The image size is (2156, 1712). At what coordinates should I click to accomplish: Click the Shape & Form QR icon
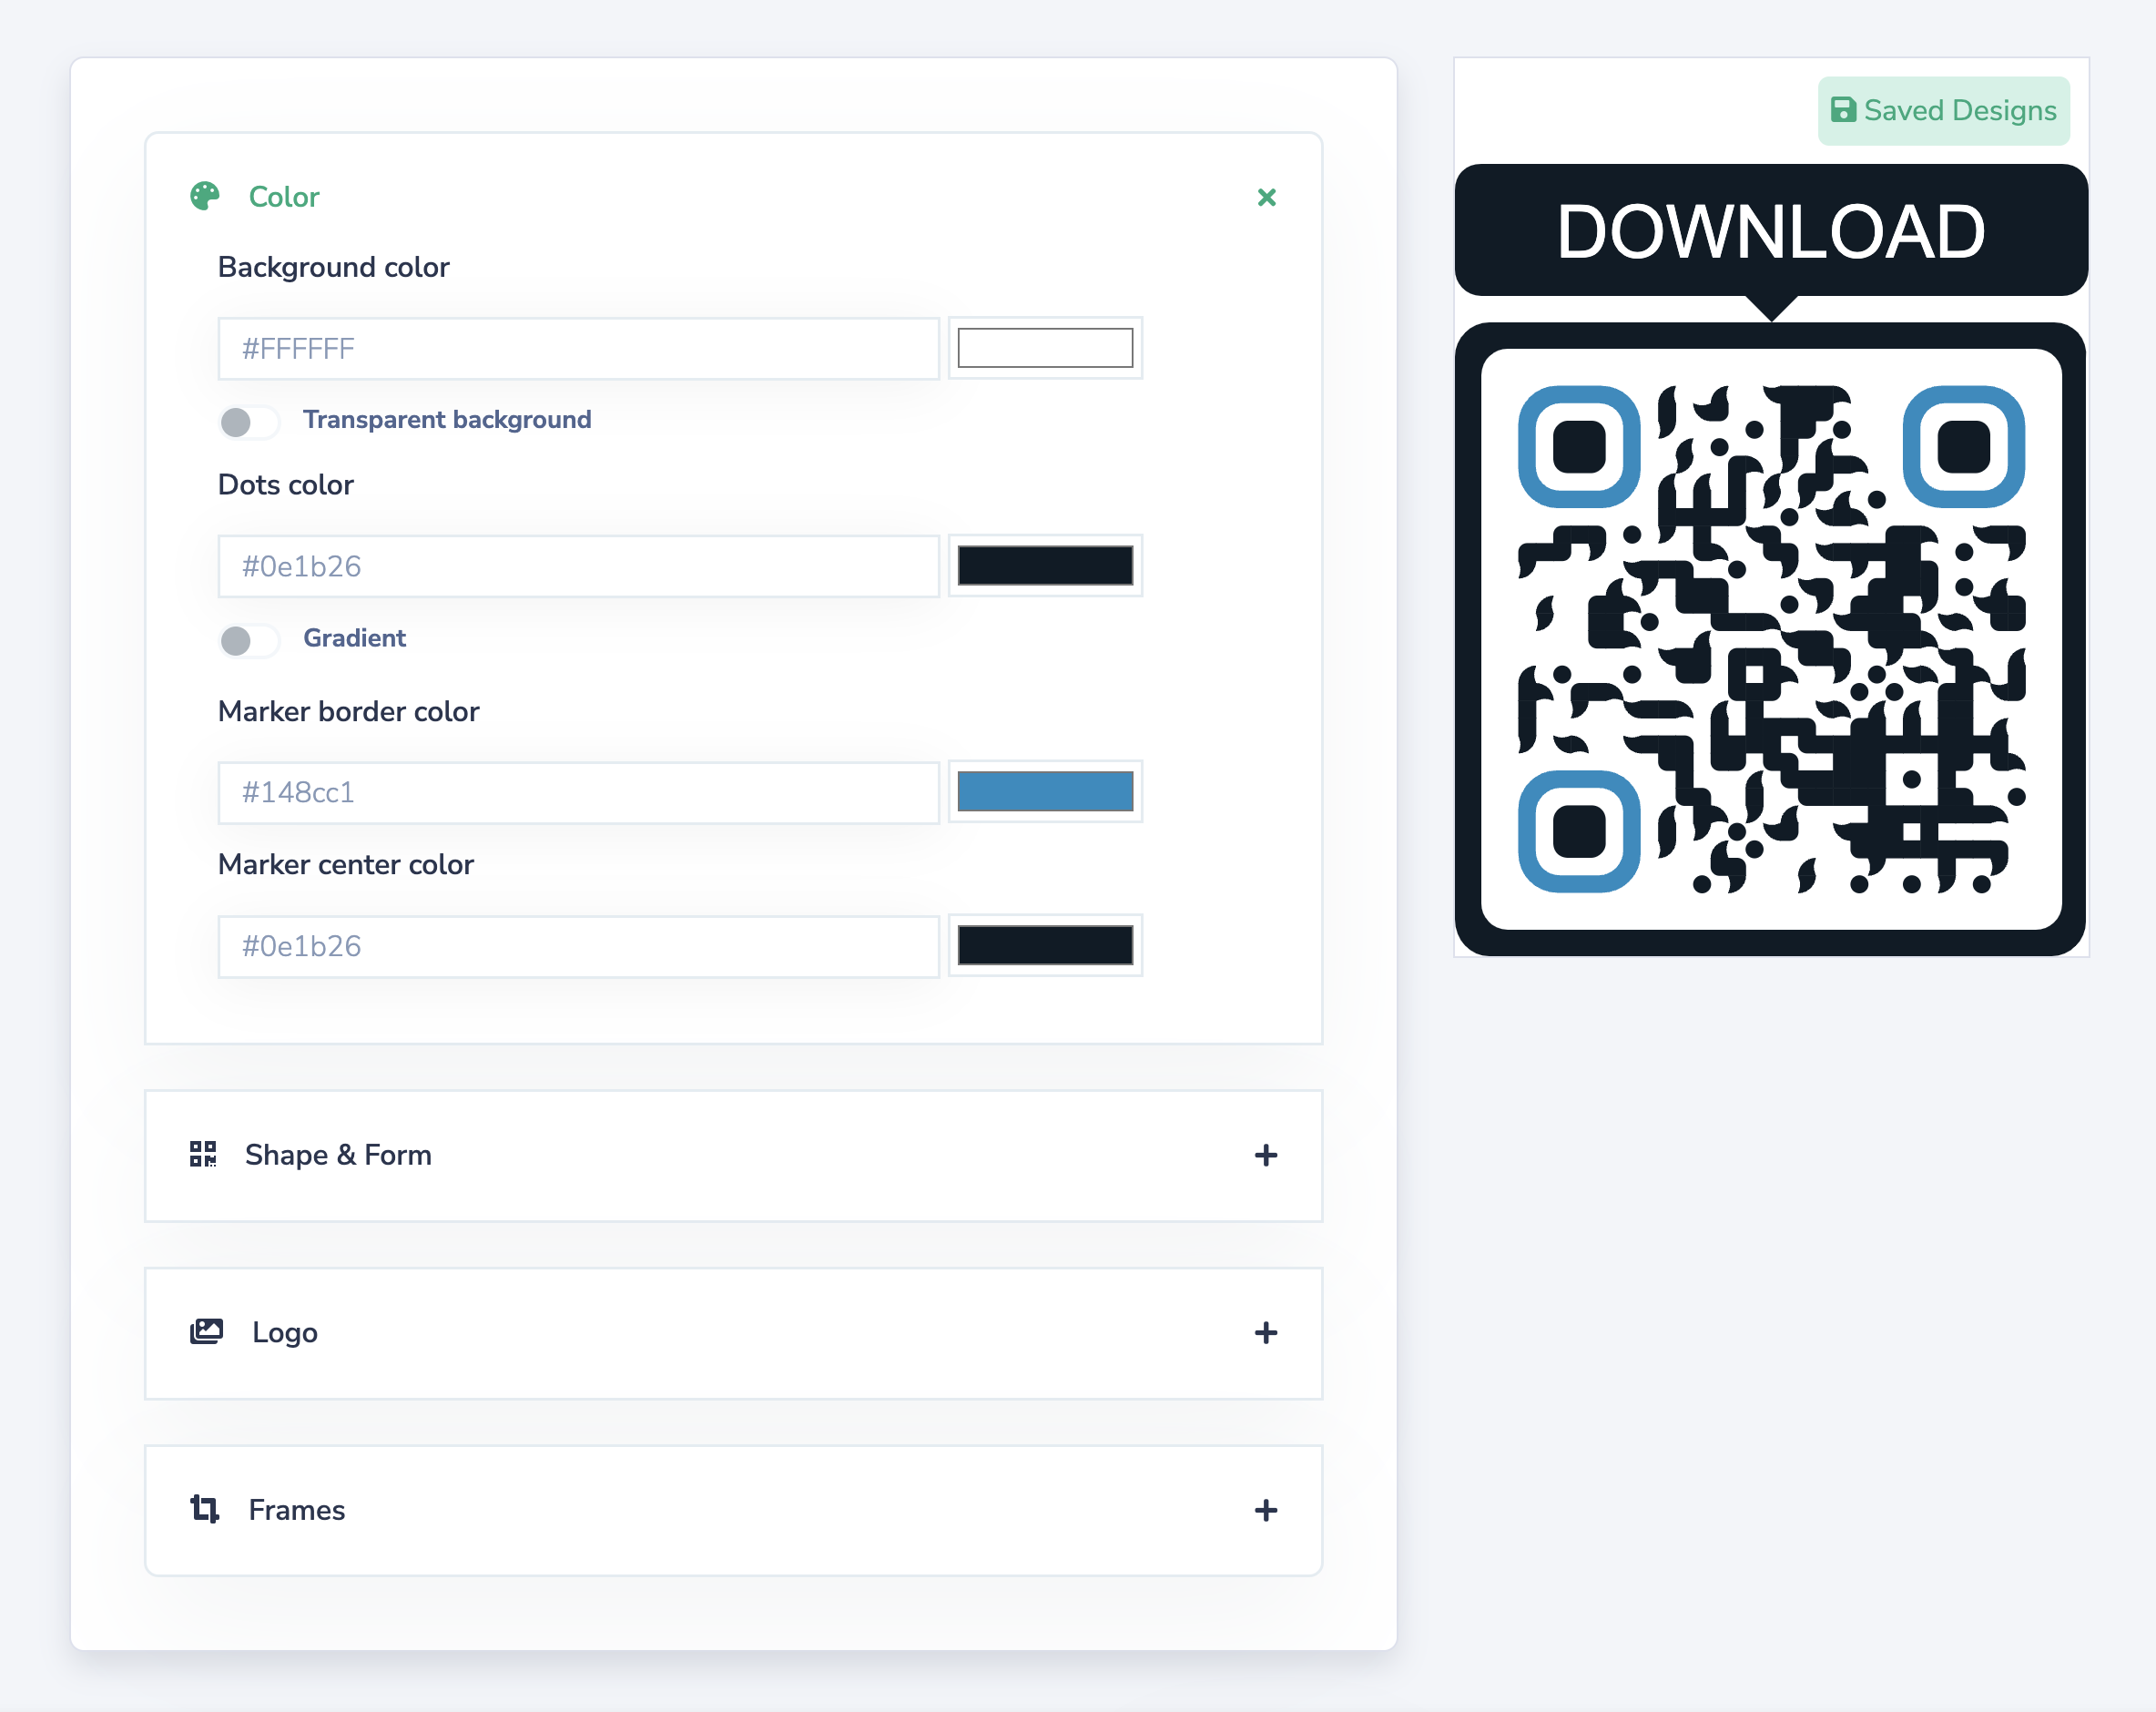(203, 1154)
